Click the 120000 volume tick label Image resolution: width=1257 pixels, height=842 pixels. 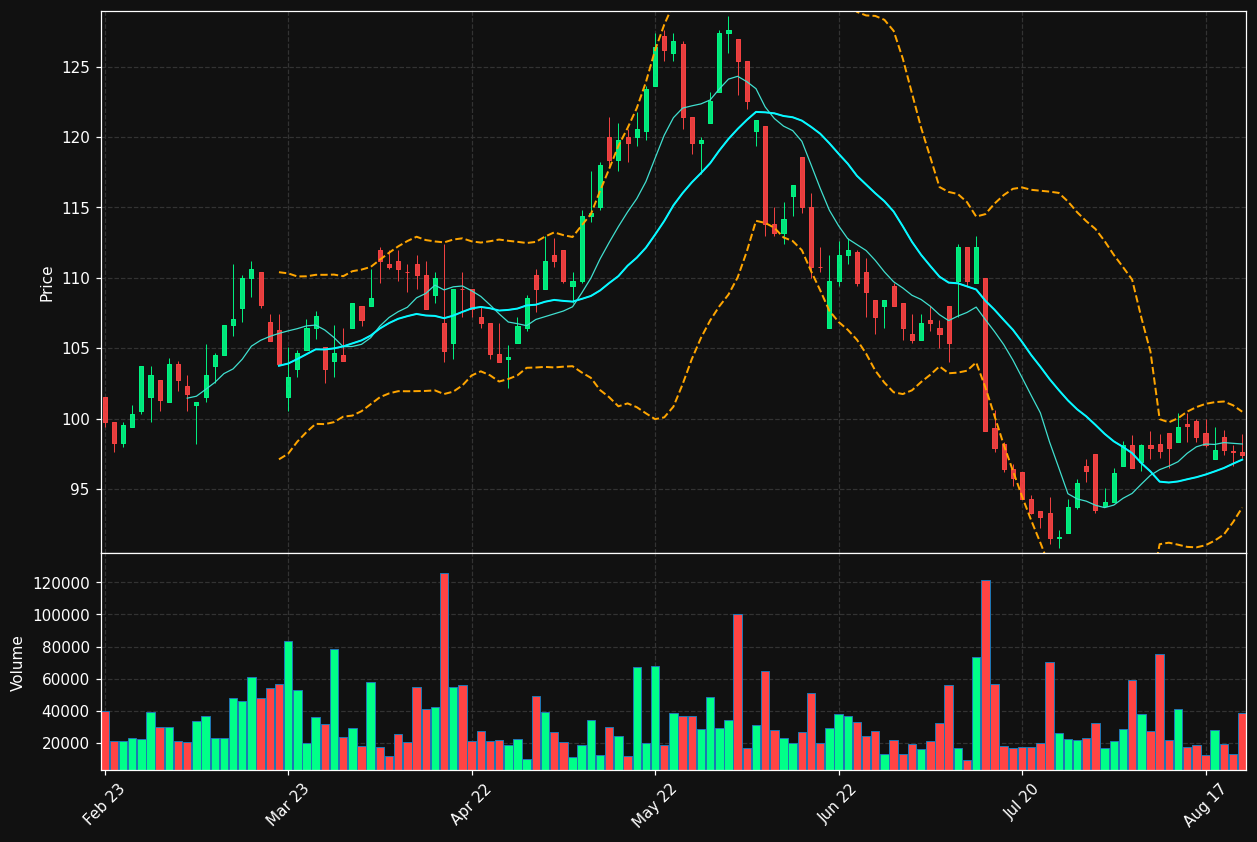tap(63, 583)
